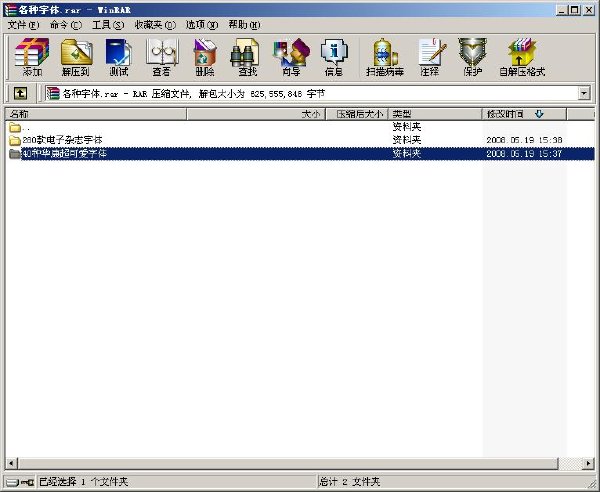
Task: Run the 测试 (Test) archive tool
Action: pos(119,57)
